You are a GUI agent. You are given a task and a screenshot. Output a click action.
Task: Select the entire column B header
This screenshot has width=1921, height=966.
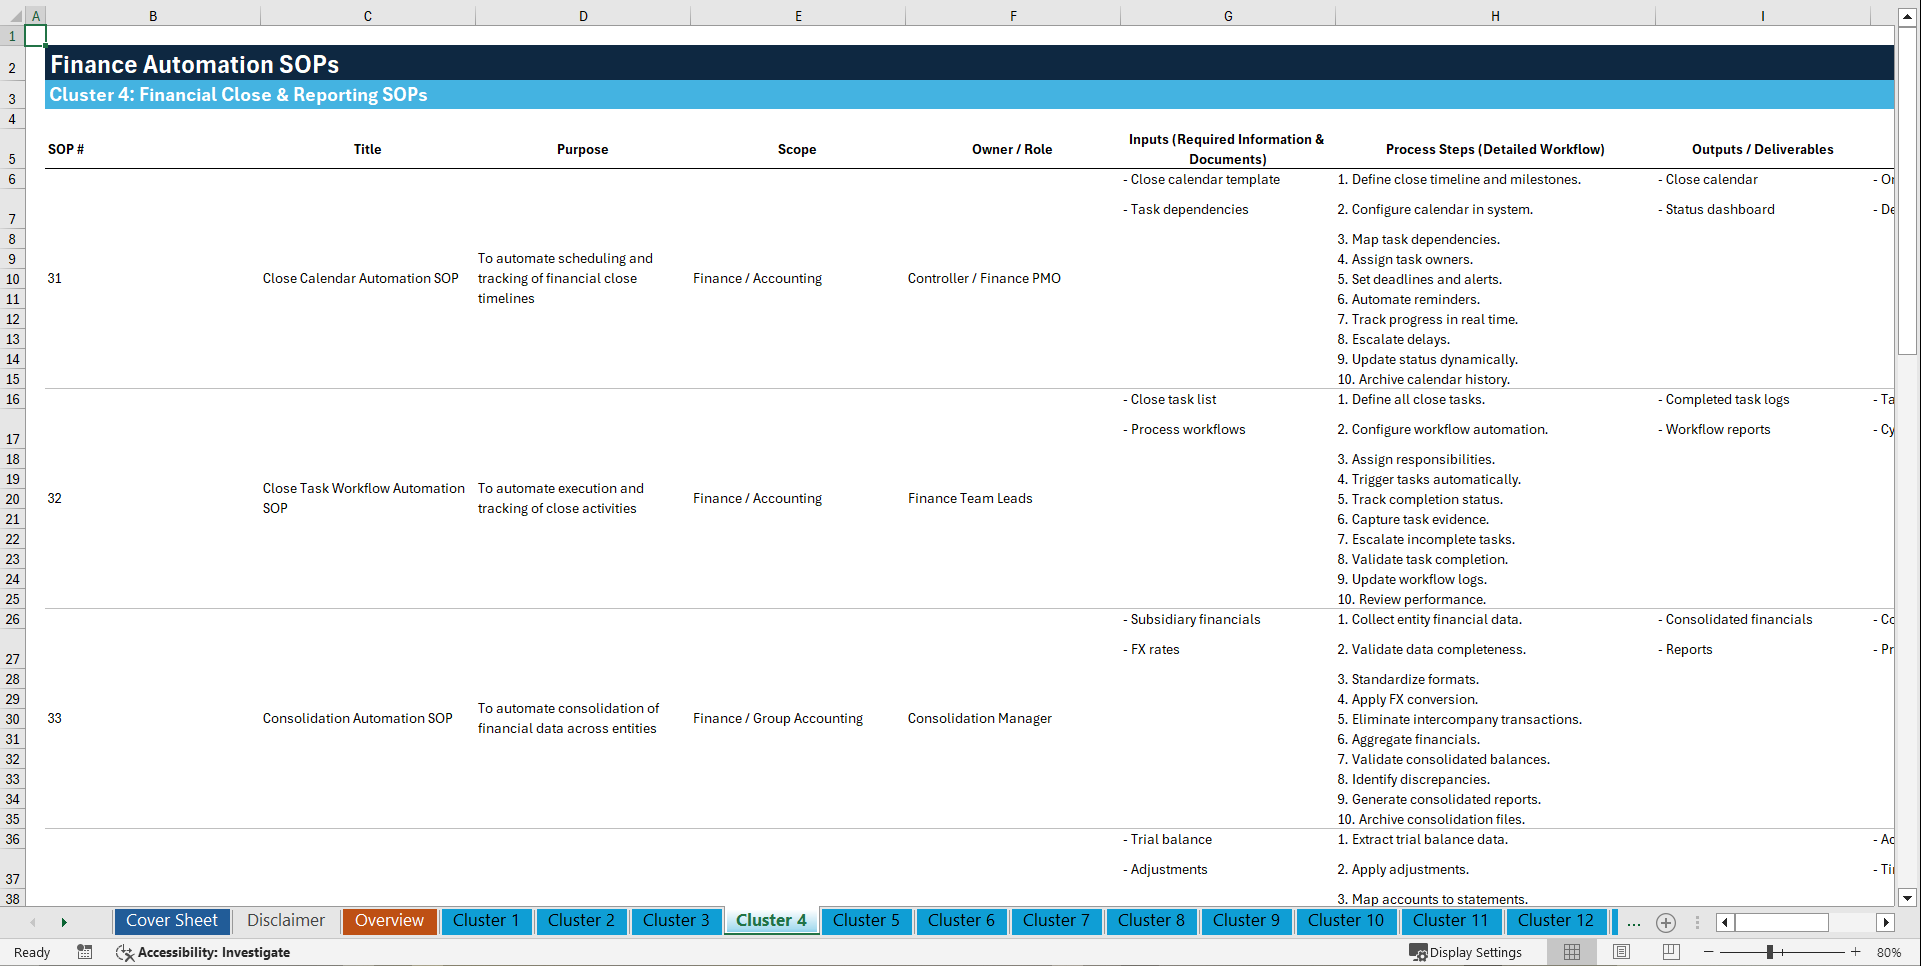pos(153,15)
